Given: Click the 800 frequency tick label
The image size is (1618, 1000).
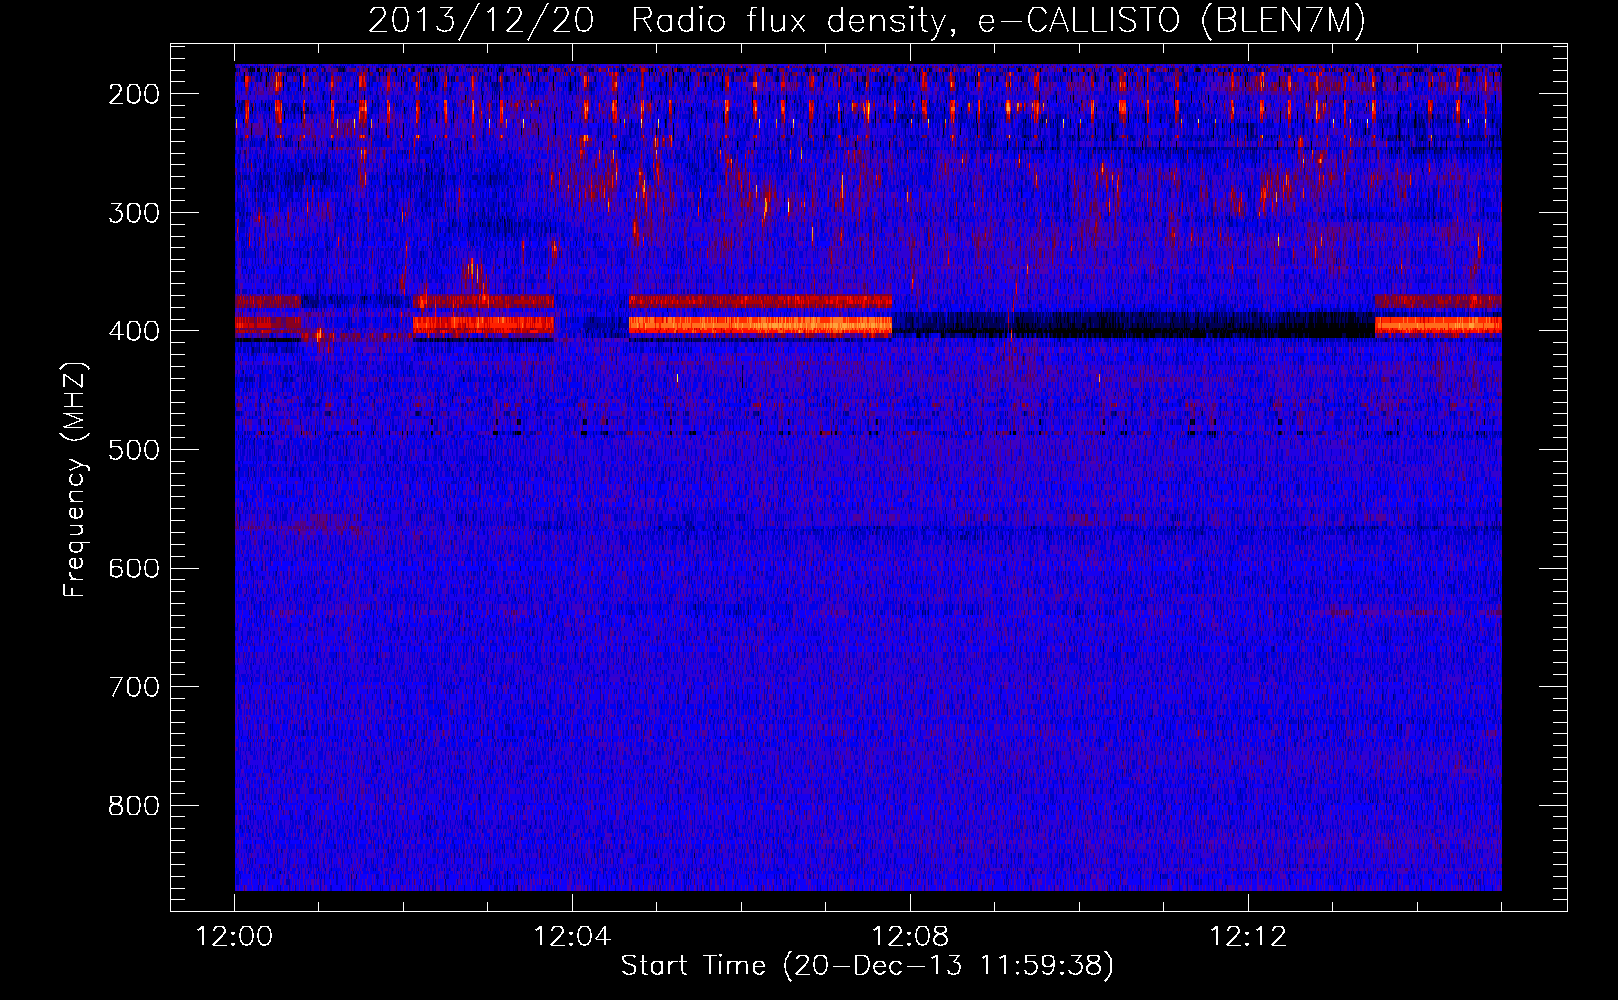Looking at the screenshot, I should (x=133, y=806).
